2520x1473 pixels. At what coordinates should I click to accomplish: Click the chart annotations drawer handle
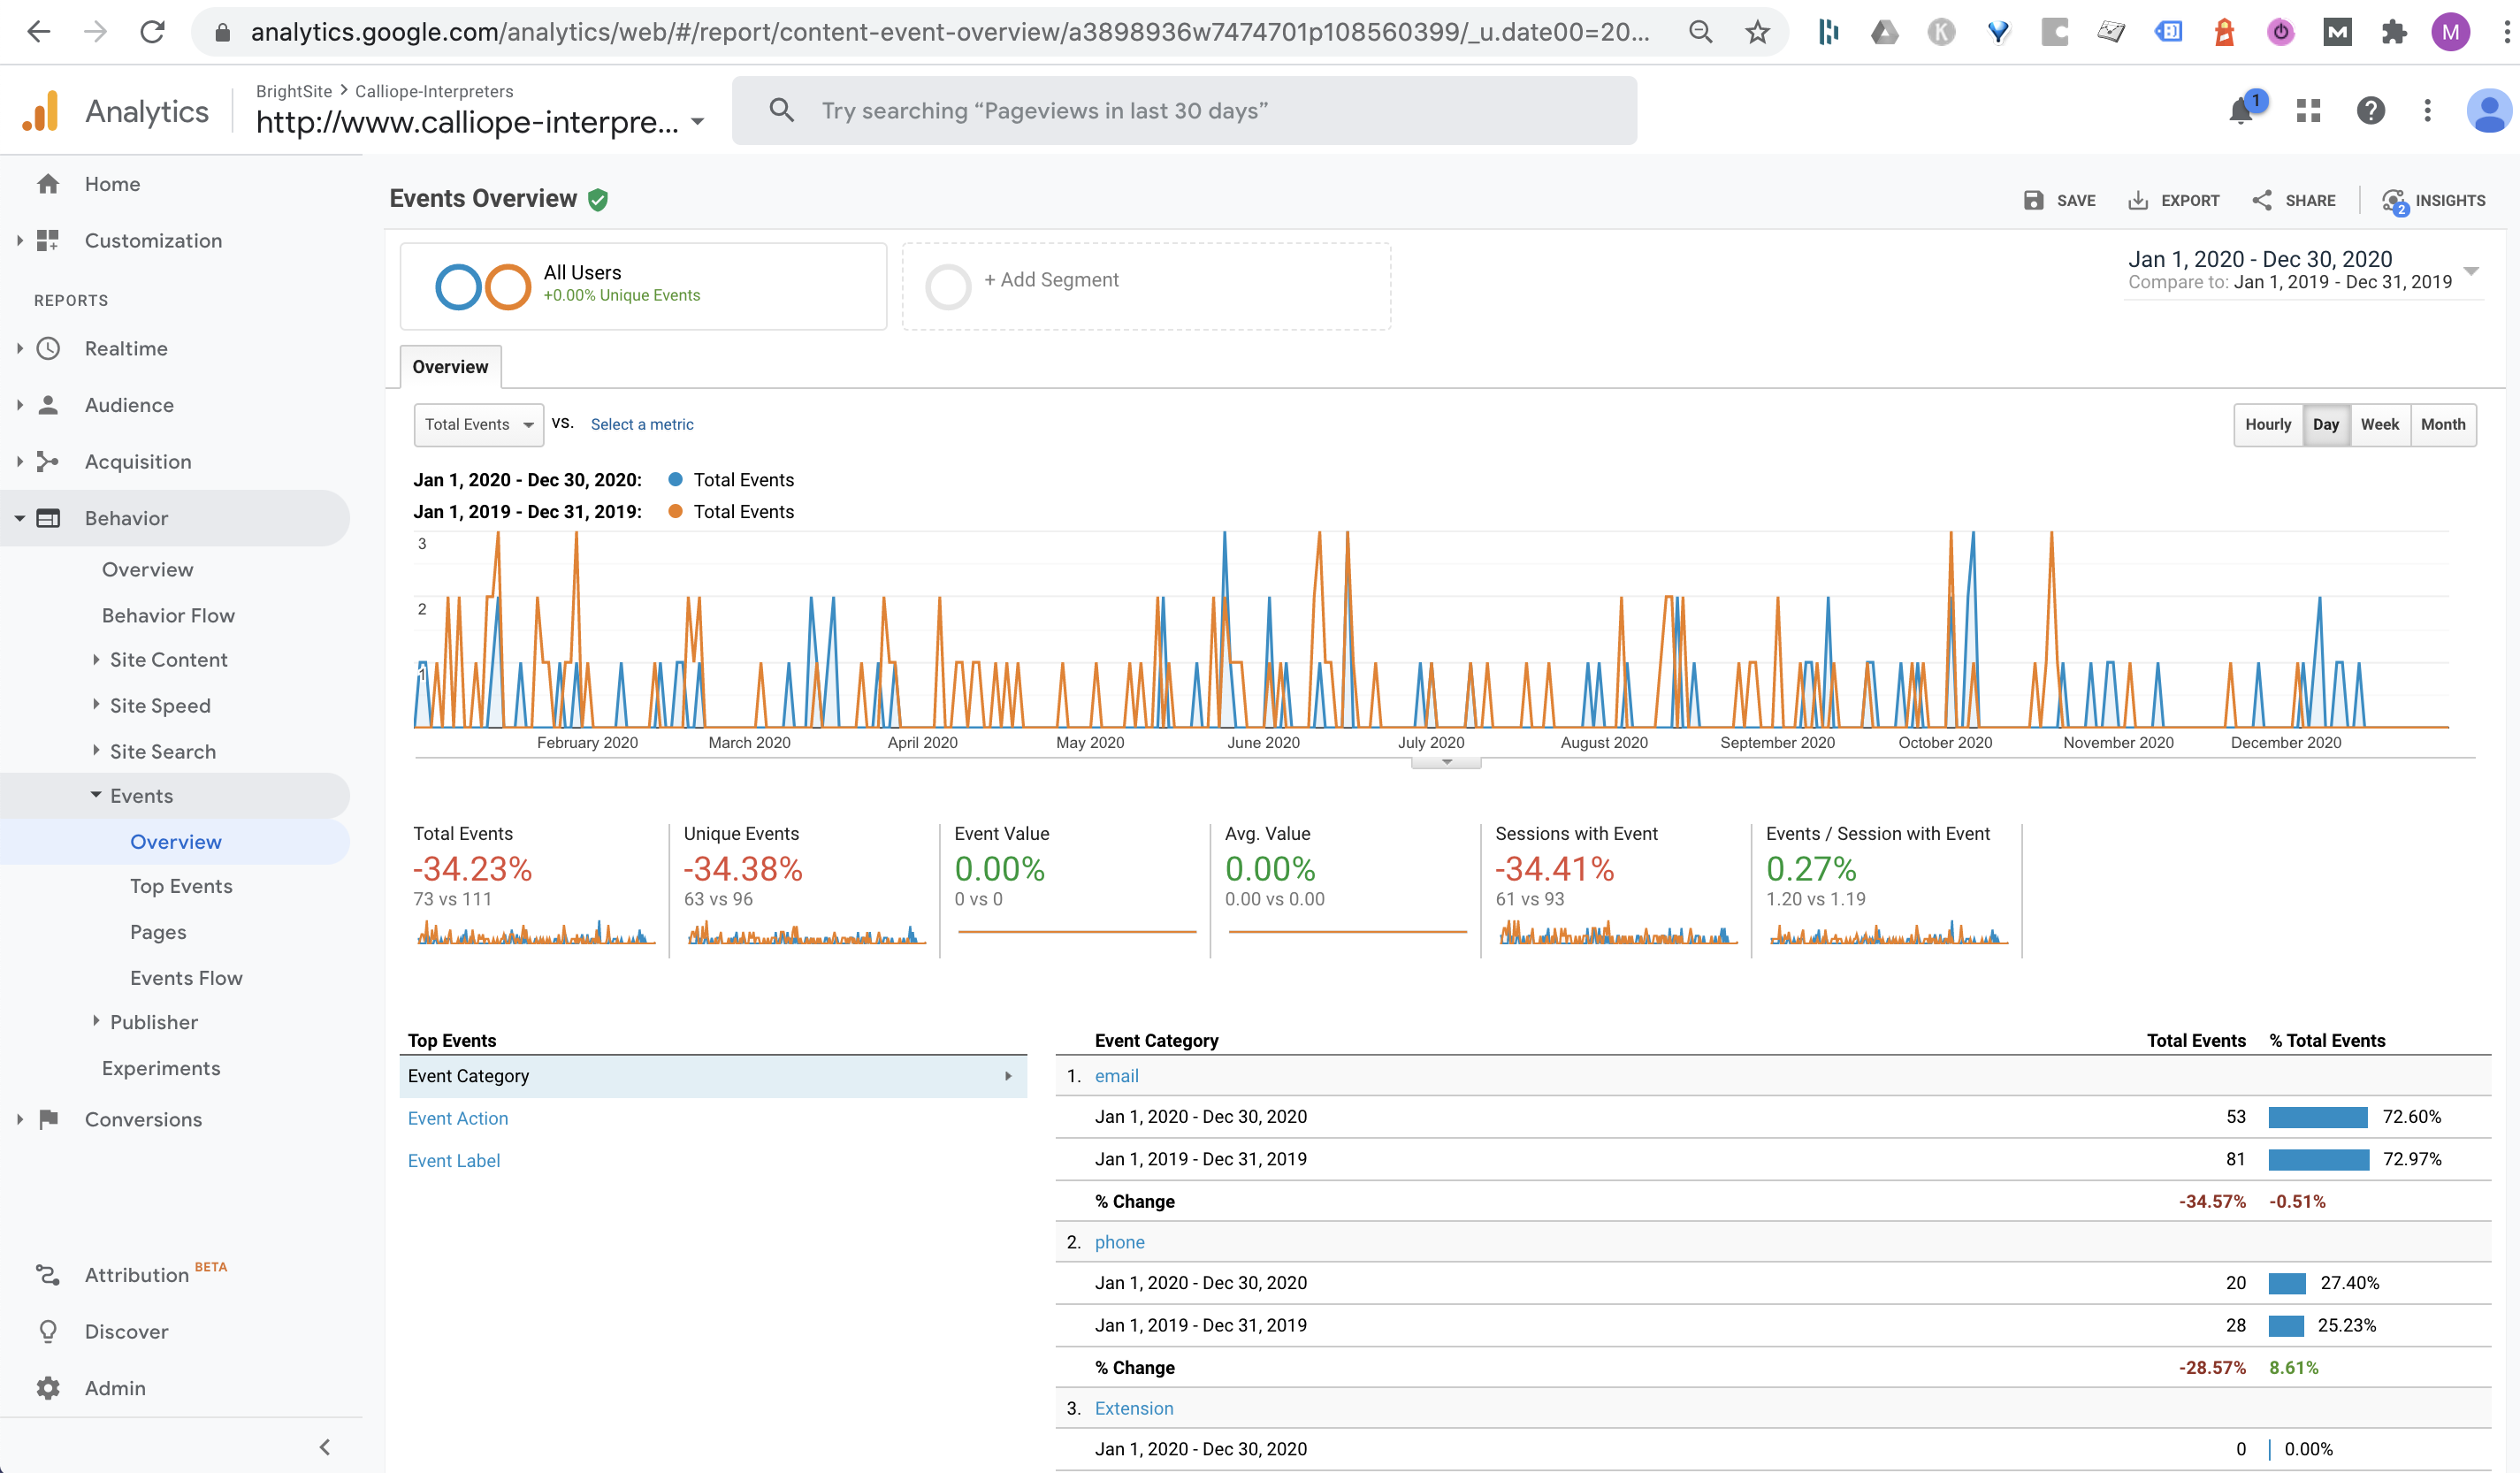pyautogui.click(x=1446, y=763)
